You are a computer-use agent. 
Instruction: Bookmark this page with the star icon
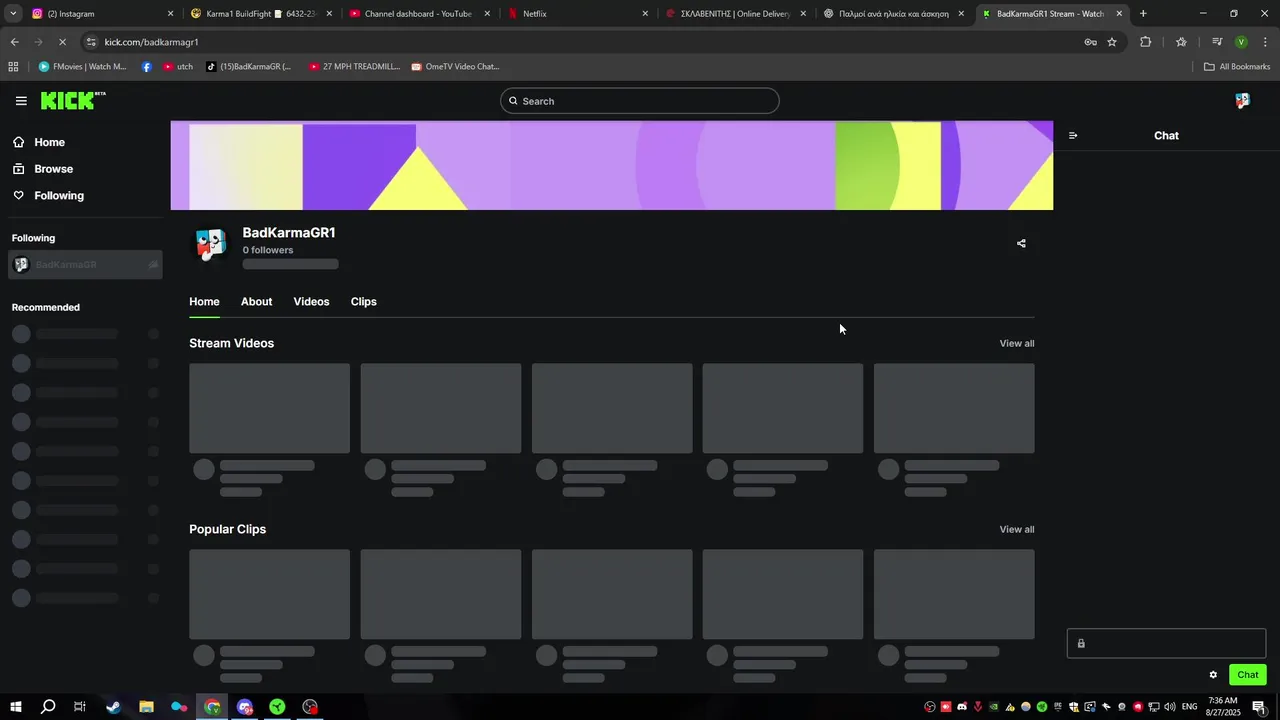pyautogui.click(x=1112, y=42)
